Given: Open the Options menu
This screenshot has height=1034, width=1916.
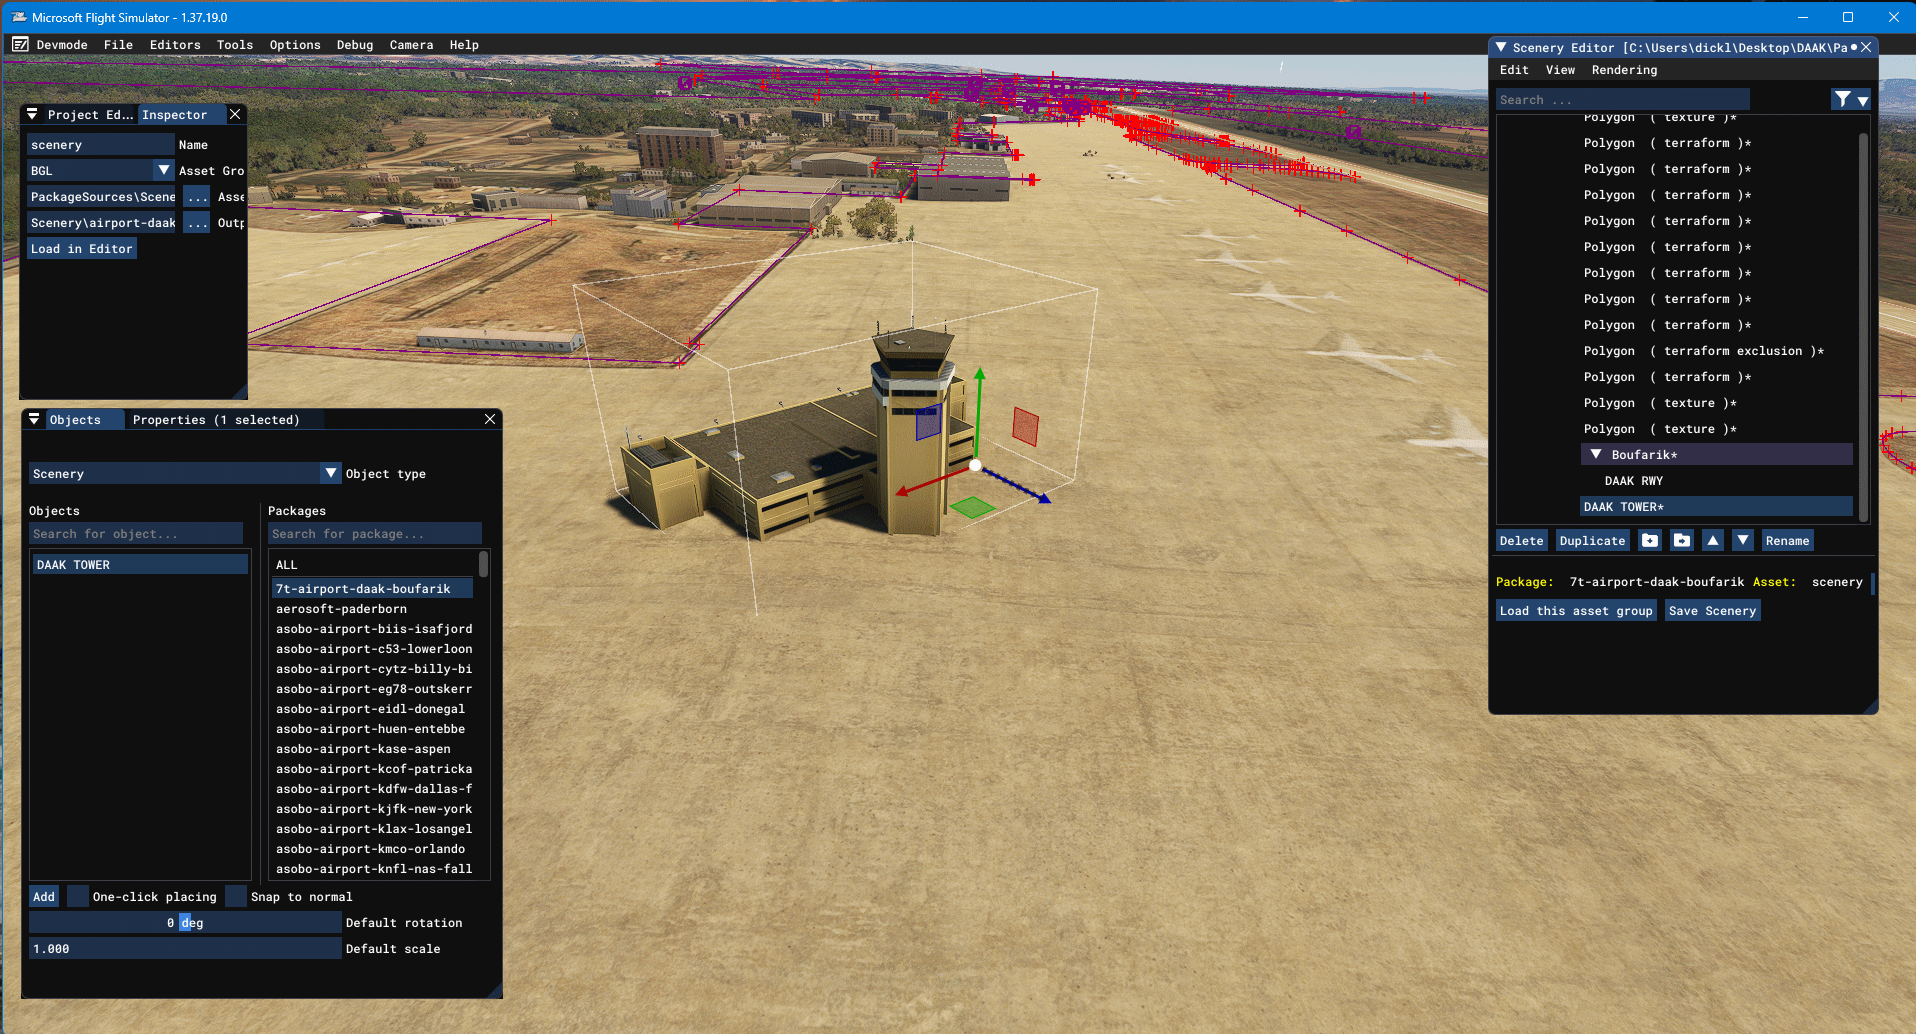Looking at the screenshot, I should pyautogui.click(x=295, y=45).
